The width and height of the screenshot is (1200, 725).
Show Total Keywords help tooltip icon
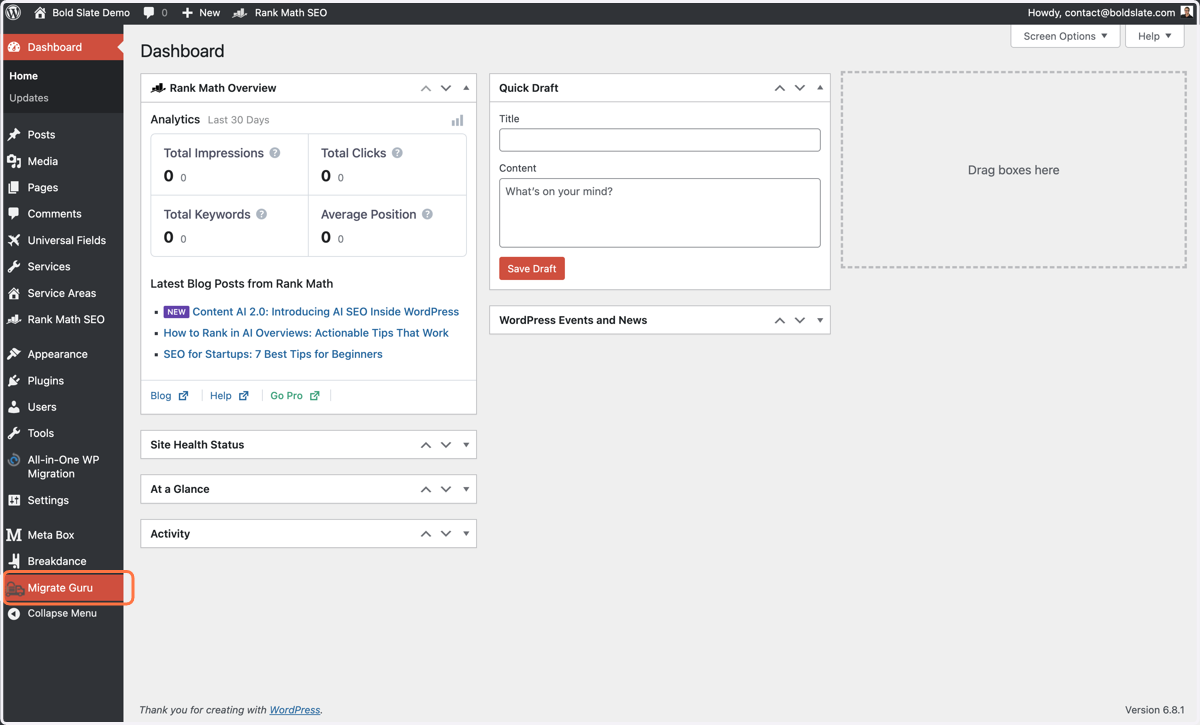[262, 214]
